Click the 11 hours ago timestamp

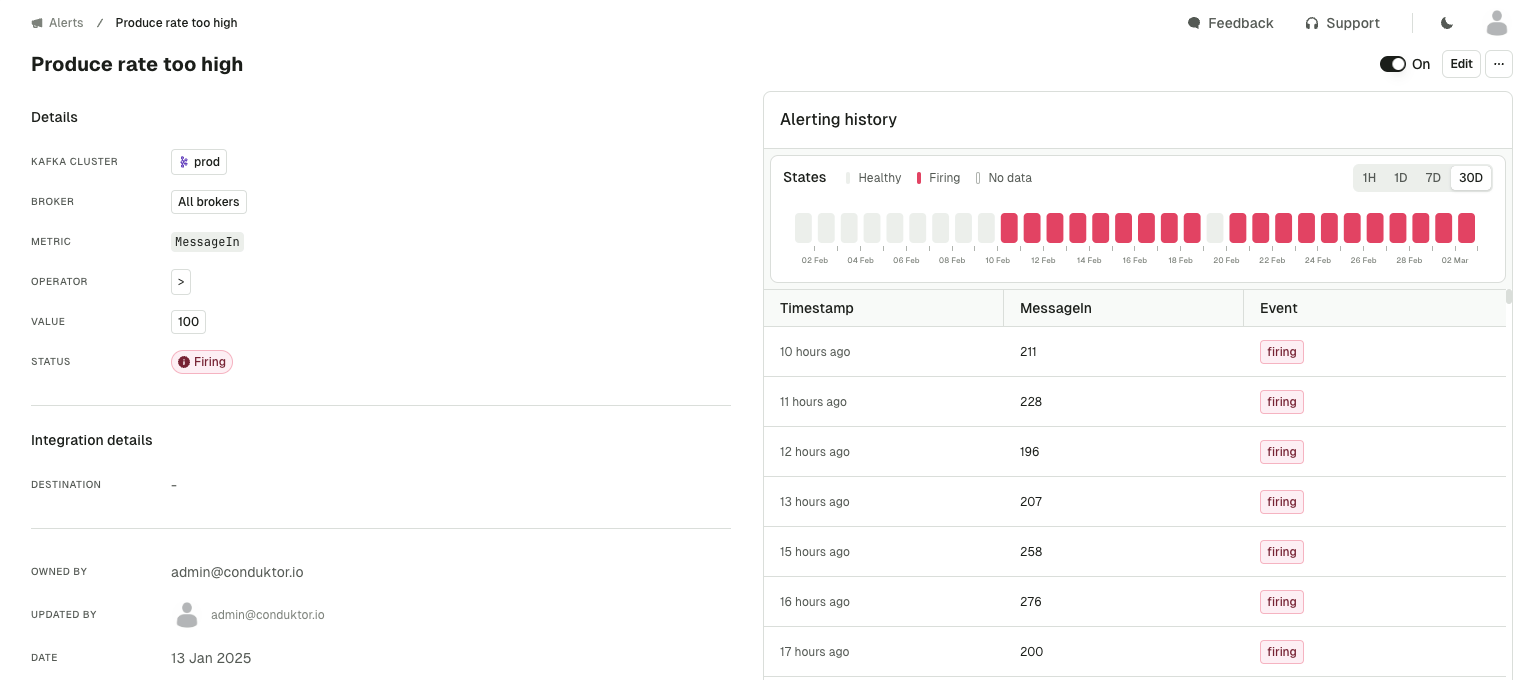coord(813,402)
